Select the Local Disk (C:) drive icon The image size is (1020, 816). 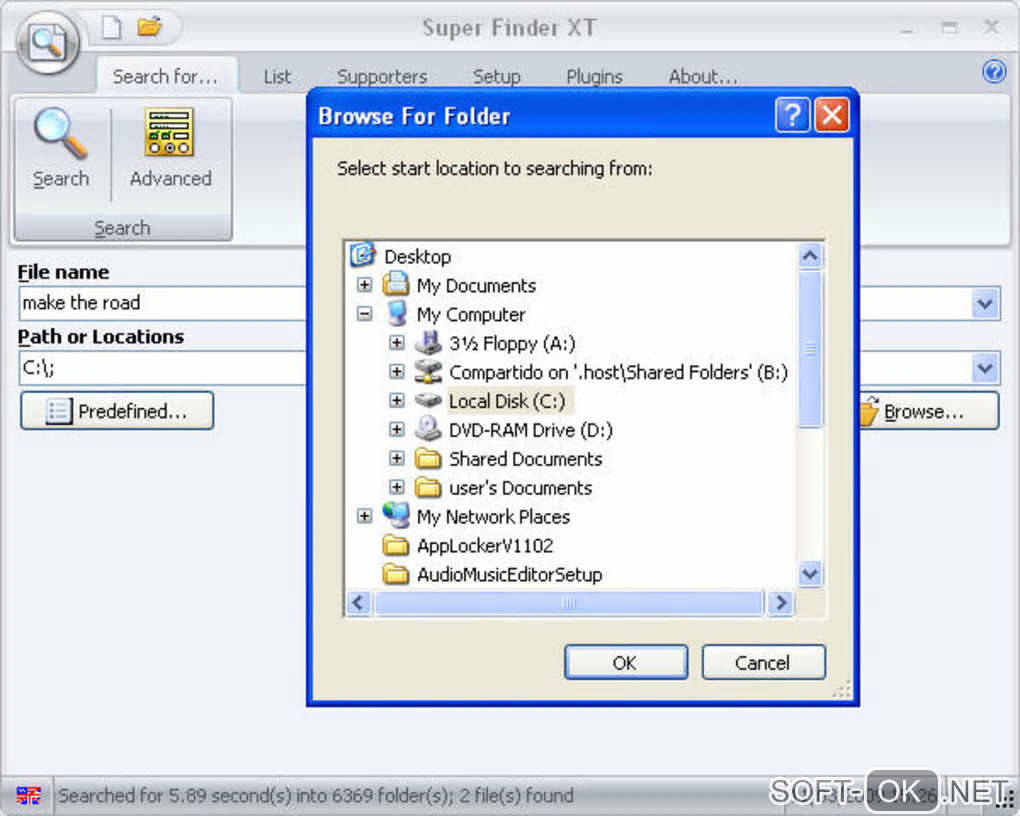pyautogui.click(x=428, y=400)
